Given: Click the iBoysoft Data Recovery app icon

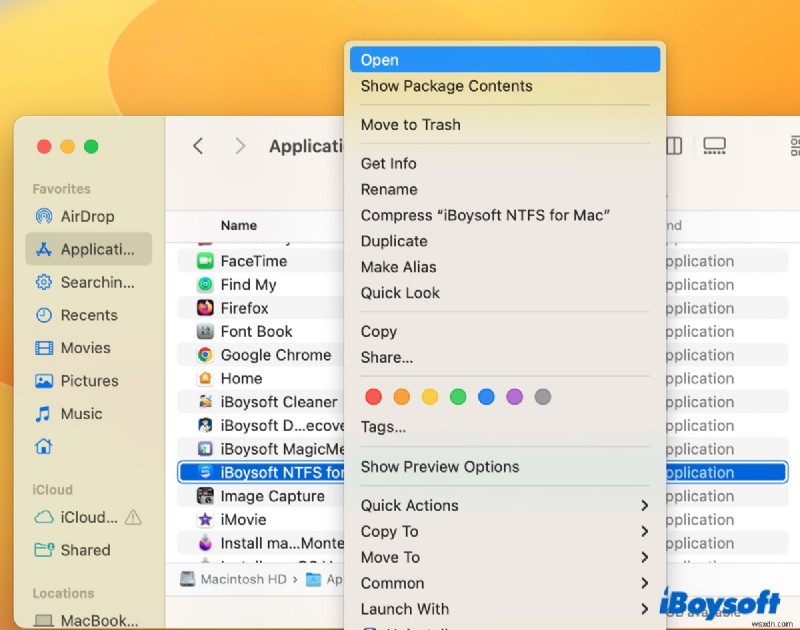Looking at the screenshot, I should [x=205, y=425].
